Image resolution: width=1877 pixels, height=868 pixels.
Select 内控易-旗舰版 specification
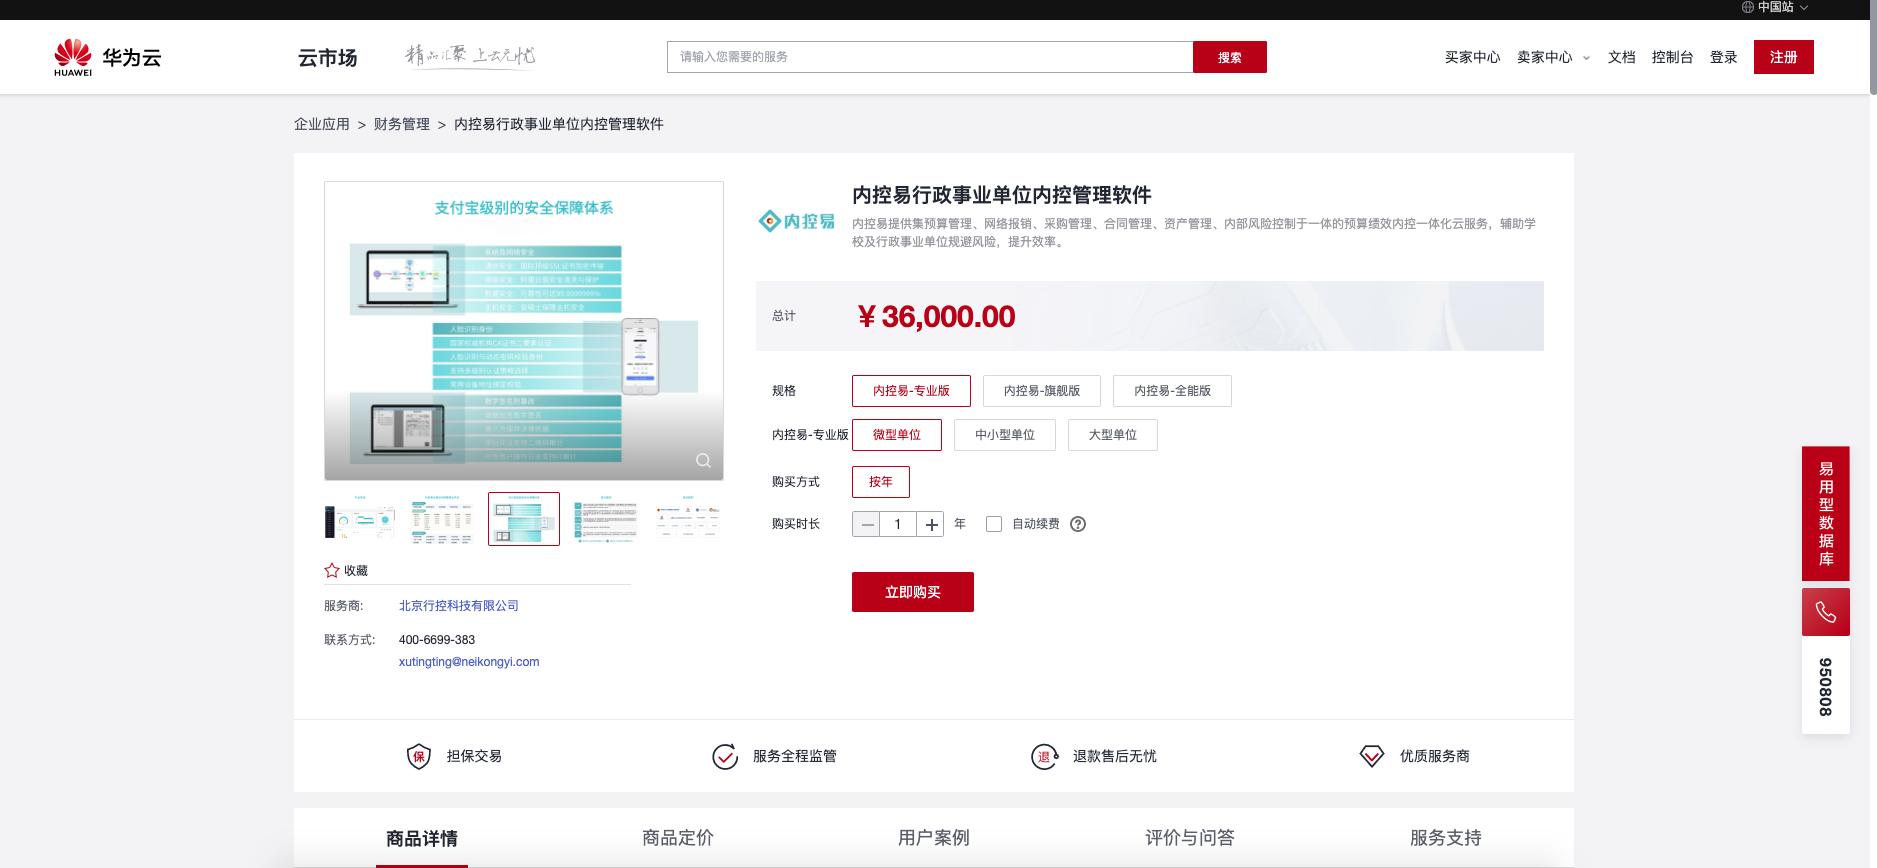tap(1042, 391)
